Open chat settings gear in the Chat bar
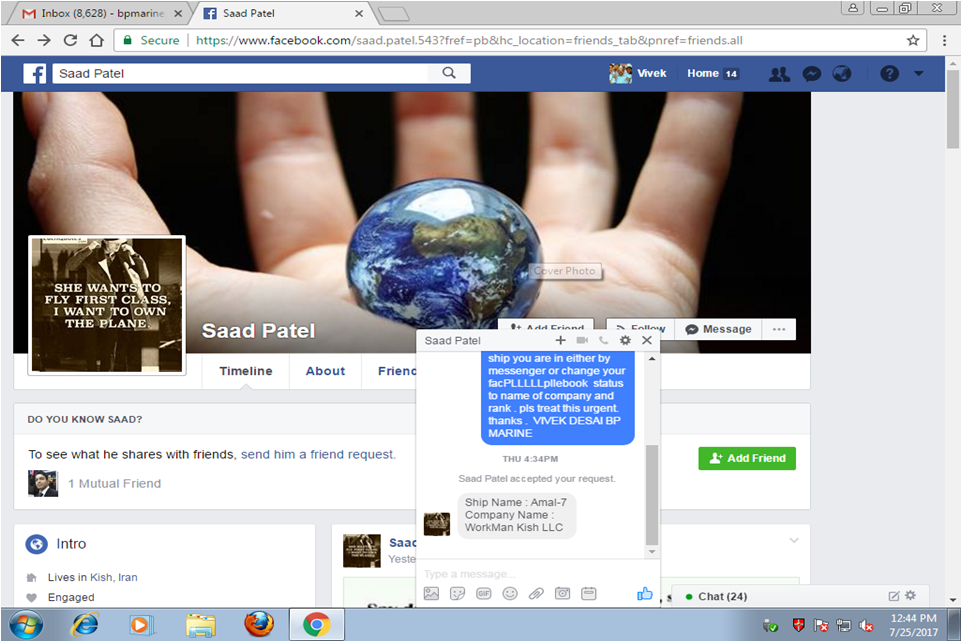Image resolution: width=962 pixels, height=642 pixels. [910, 595]
